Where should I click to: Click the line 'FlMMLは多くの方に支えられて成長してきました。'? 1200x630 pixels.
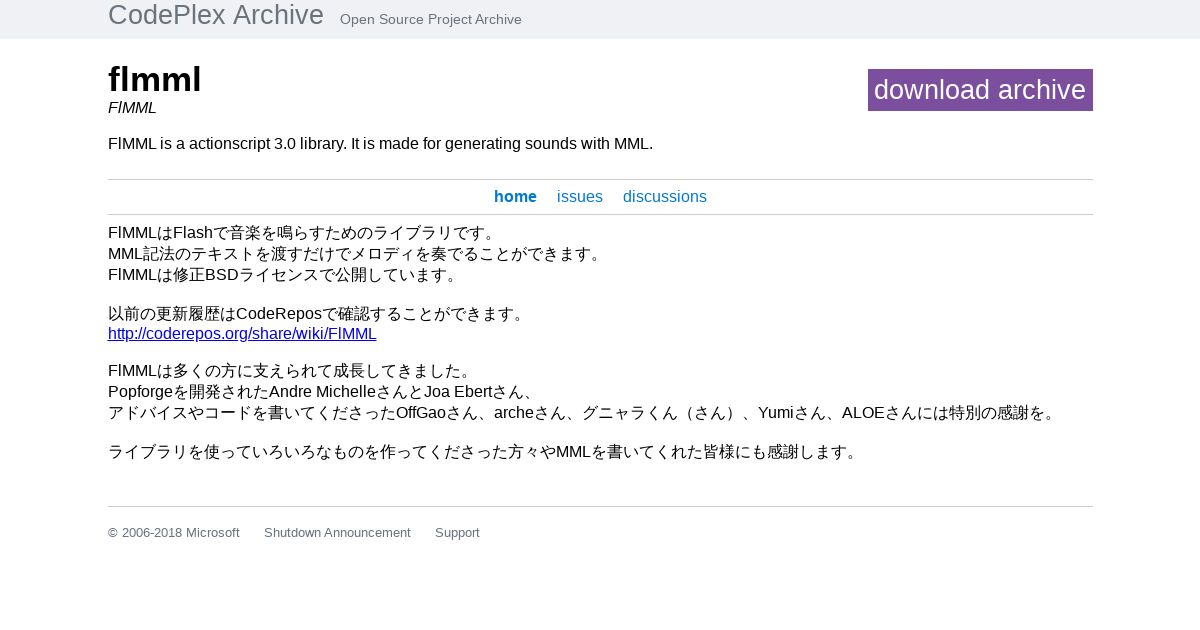coord(292,371)
